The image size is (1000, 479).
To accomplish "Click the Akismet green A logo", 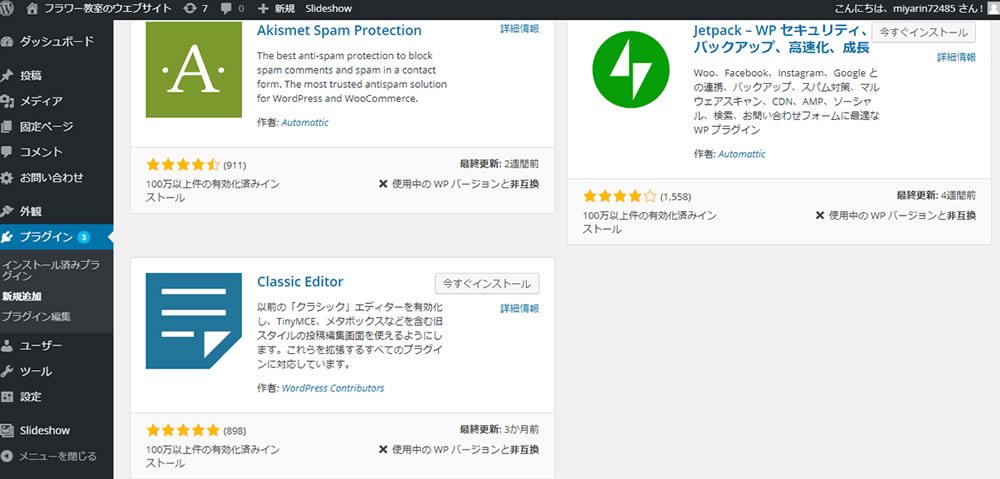I will pos(194,70).
